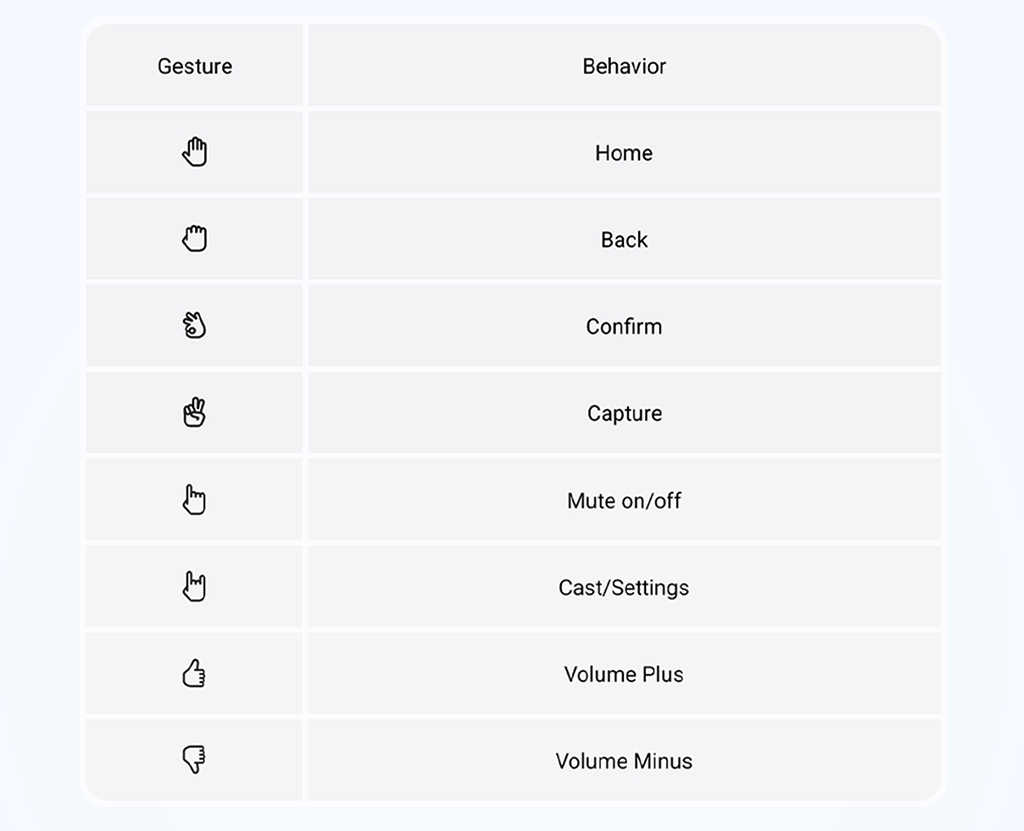
Task: Select the Home behavior cell
Action: pos(624,152)
